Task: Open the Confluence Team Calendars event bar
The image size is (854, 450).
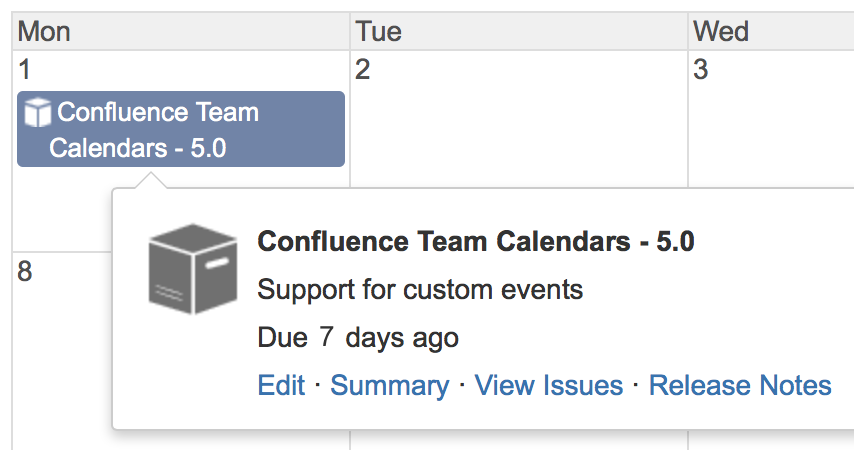Action: pyautogui.click(x=181, y=130)
